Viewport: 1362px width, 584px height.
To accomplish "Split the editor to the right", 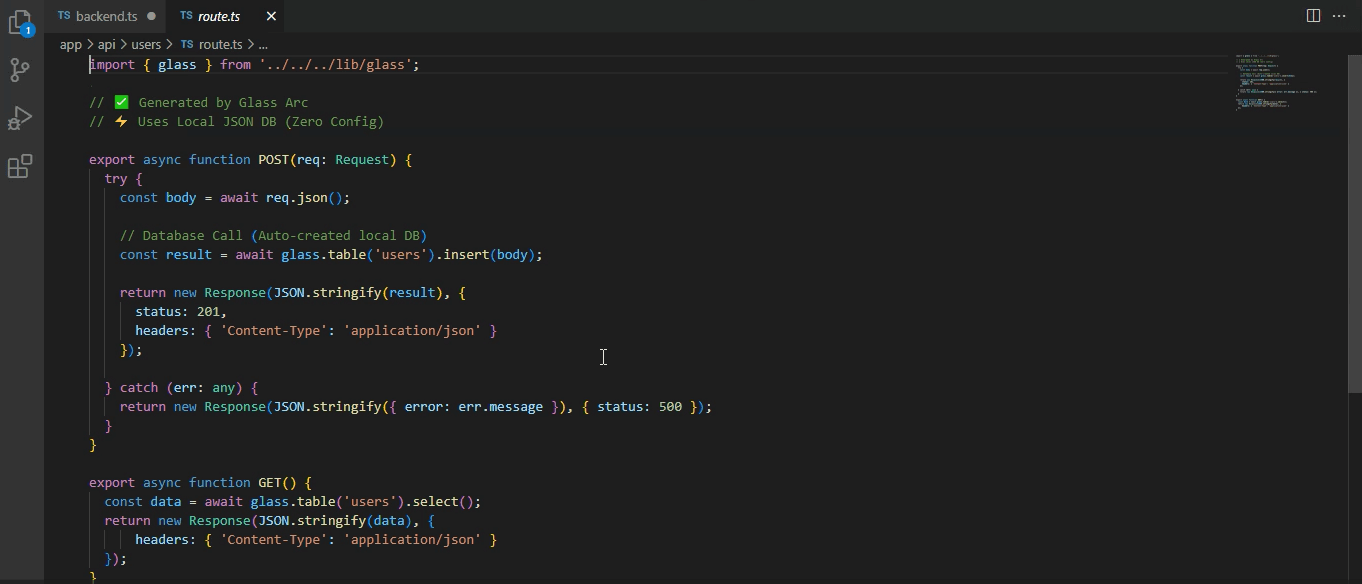I will [1313, 16].
